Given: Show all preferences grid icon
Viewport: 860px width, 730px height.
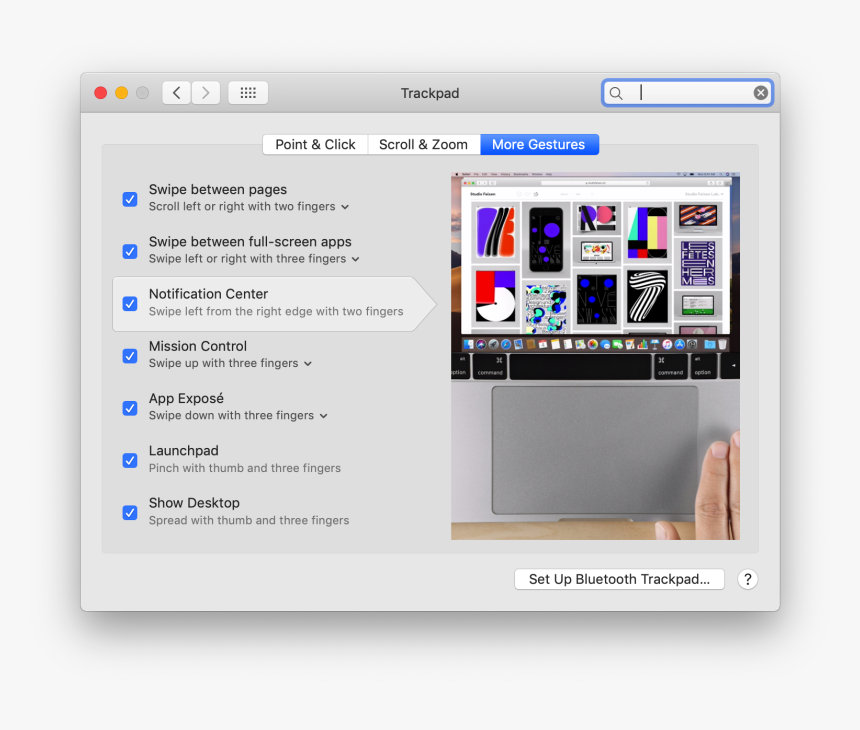Looking at the screenshot, I should coord(248,93).
